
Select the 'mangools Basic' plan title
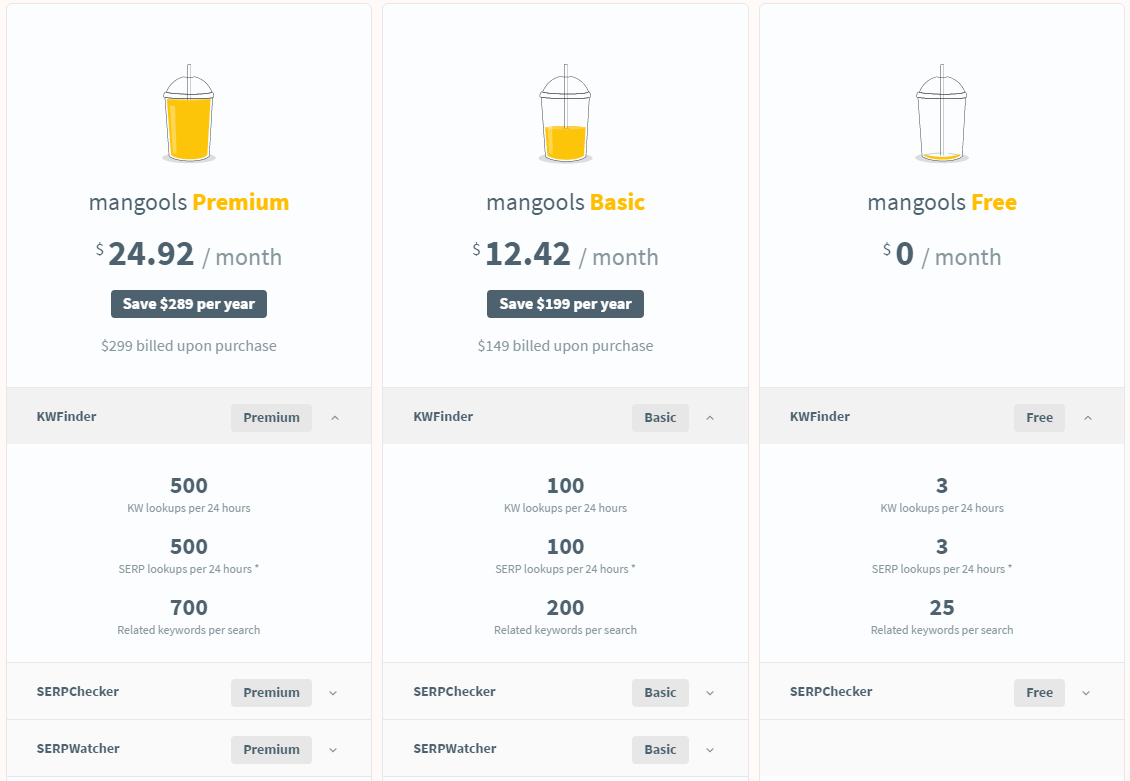566,202
